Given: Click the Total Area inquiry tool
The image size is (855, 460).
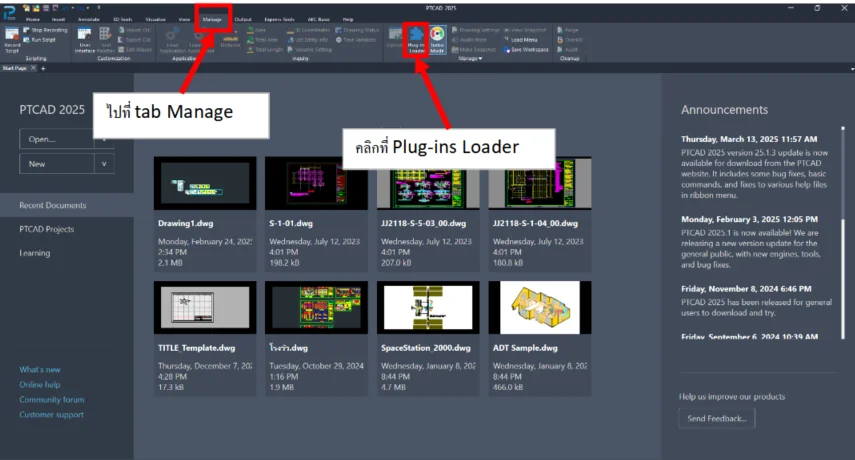Looking at the screenshot, I should coord(262,40).
